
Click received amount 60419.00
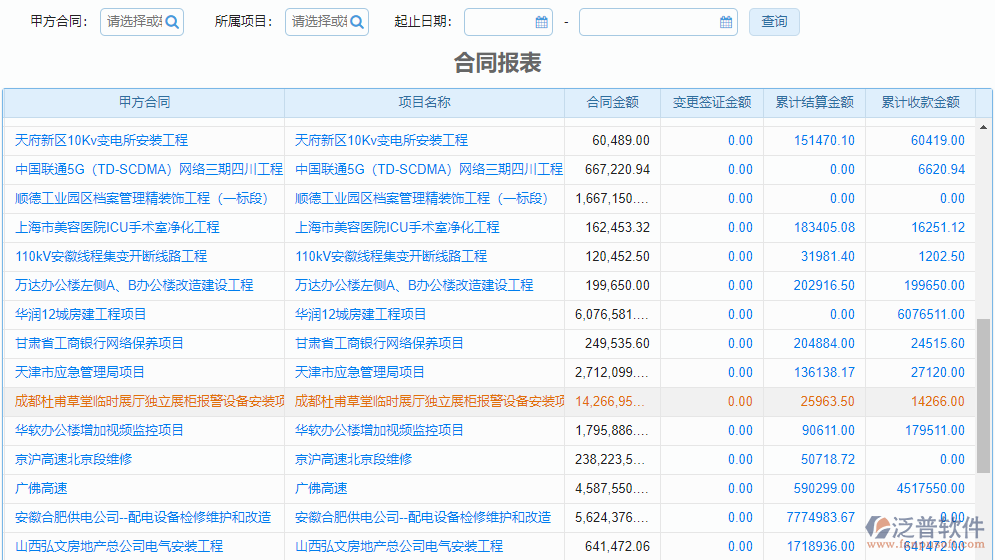pyautogui.click(x=938, y=140)
